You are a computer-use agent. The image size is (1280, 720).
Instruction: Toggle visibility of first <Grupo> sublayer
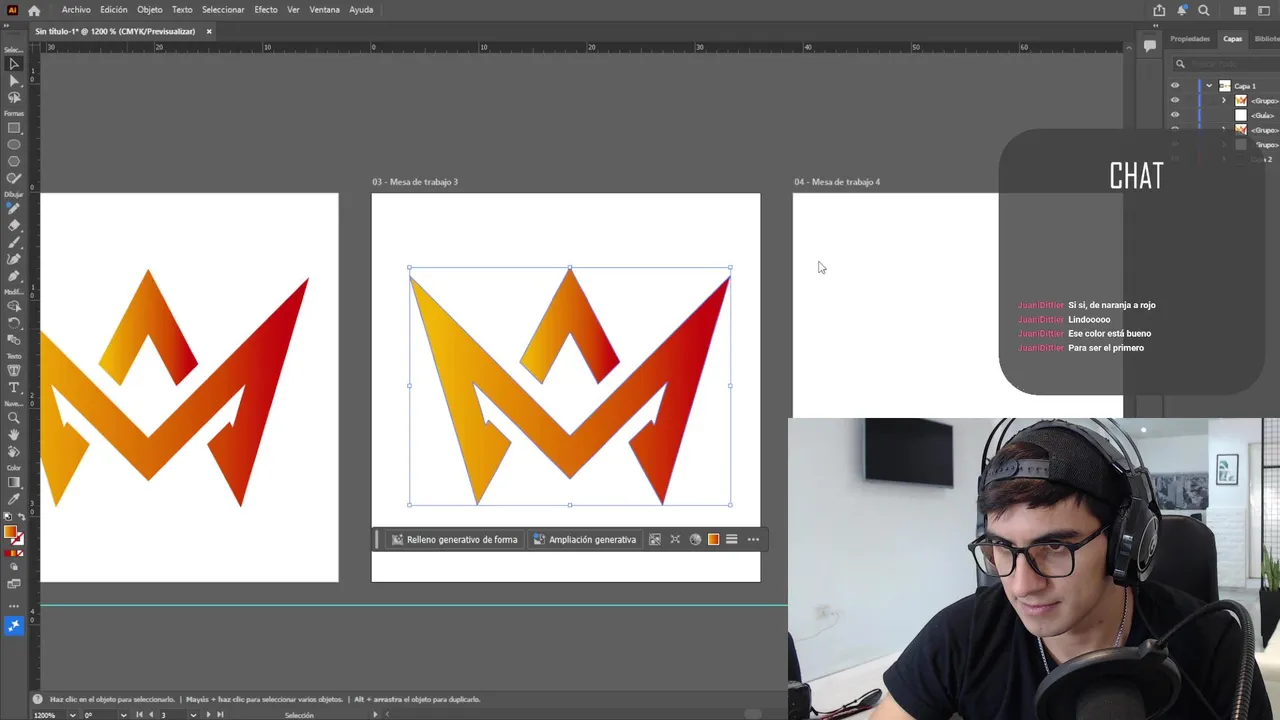point(1175,100)
